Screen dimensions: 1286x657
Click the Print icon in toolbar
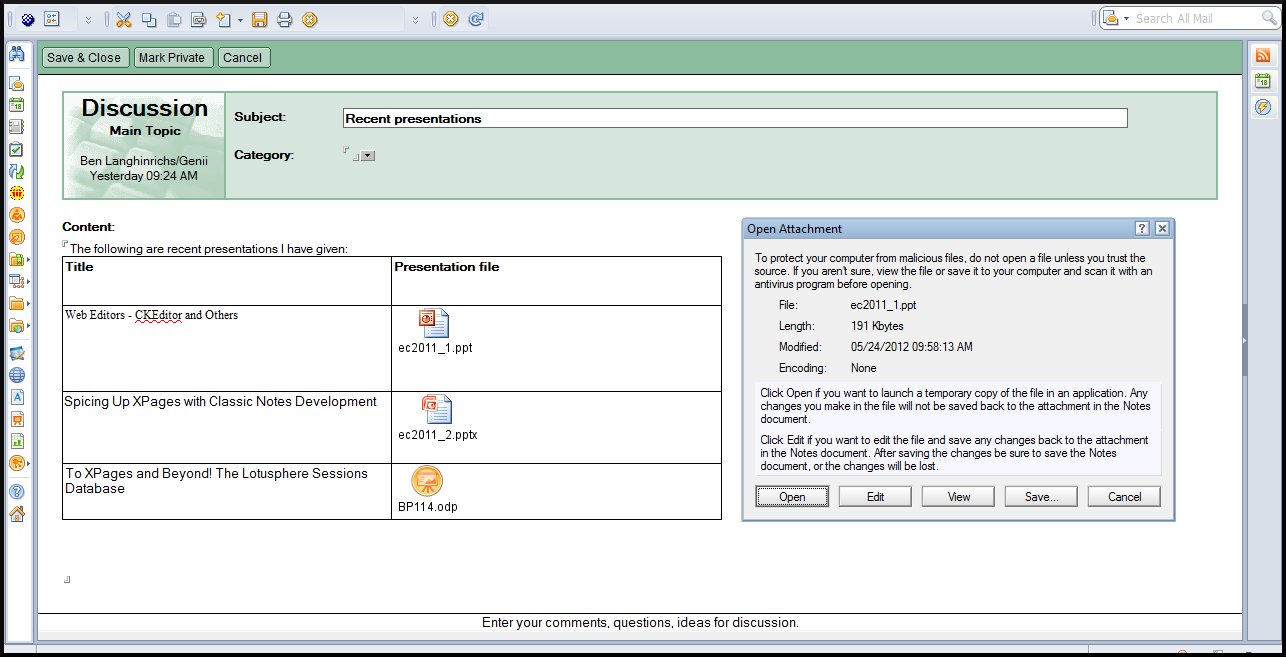[284, 19]
